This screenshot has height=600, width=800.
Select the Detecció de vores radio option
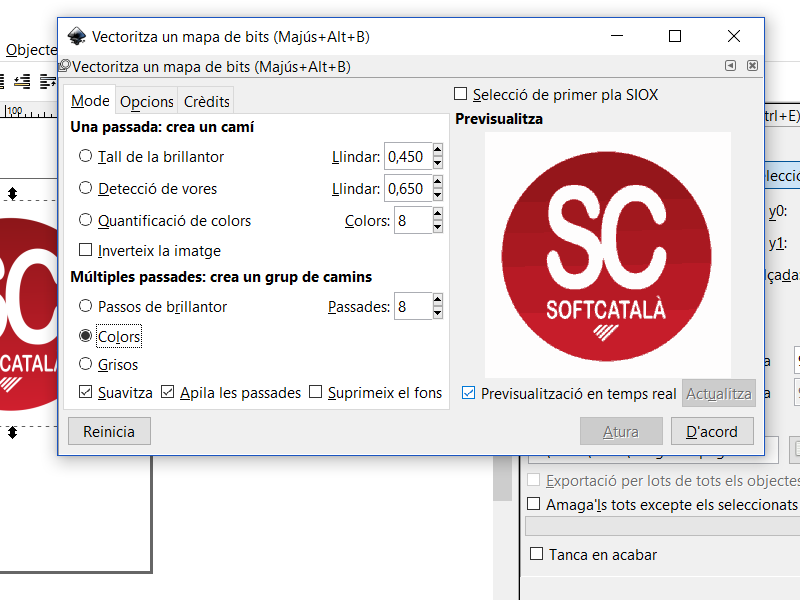coord(85,188)
